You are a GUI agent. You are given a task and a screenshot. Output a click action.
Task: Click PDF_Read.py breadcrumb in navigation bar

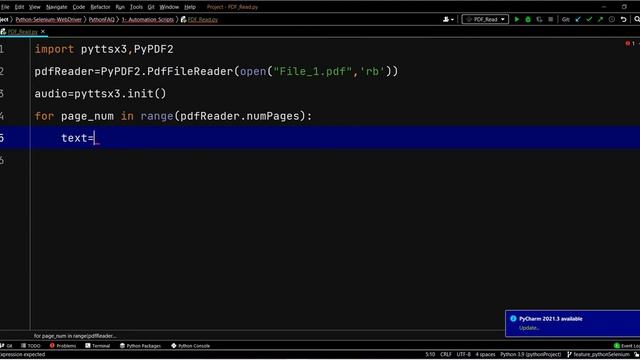pos(203,19)
